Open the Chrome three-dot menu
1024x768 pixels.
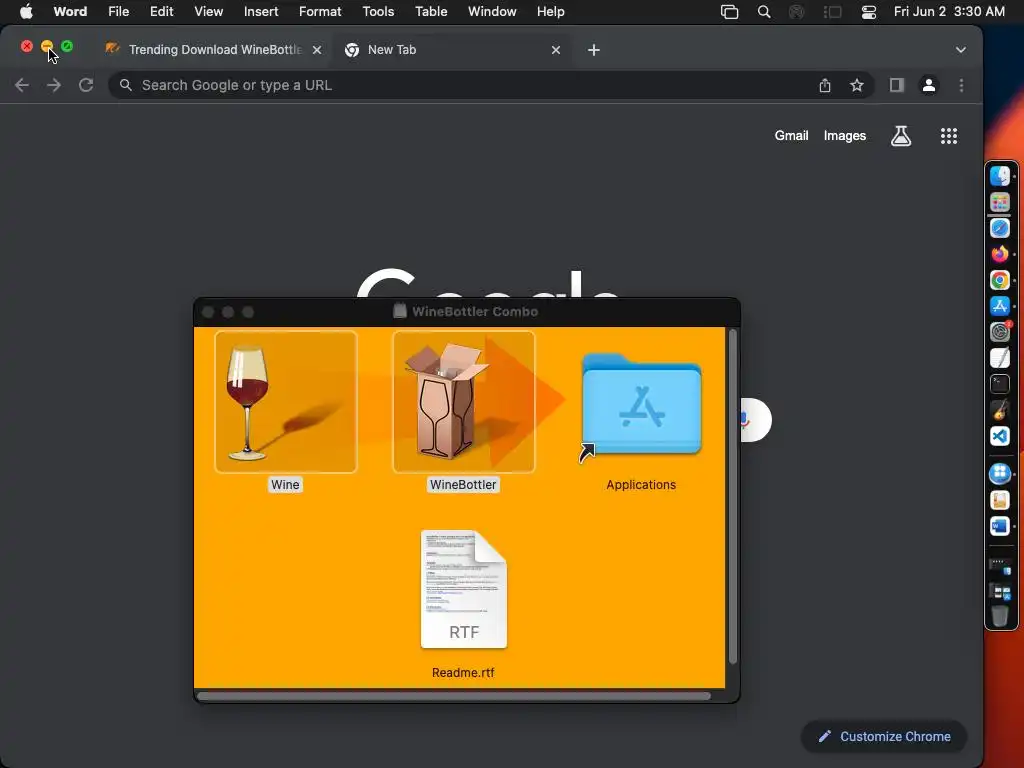pos(961,86)
